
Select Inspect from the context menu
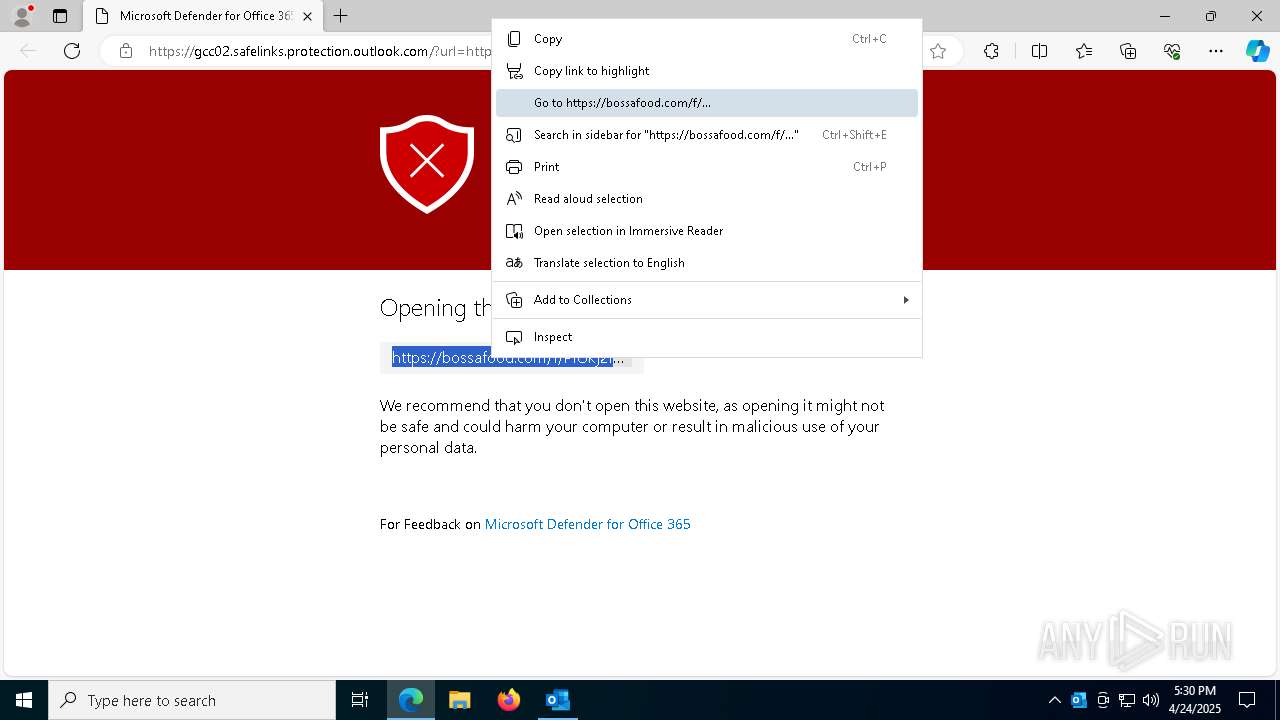(x=707, y=337)
